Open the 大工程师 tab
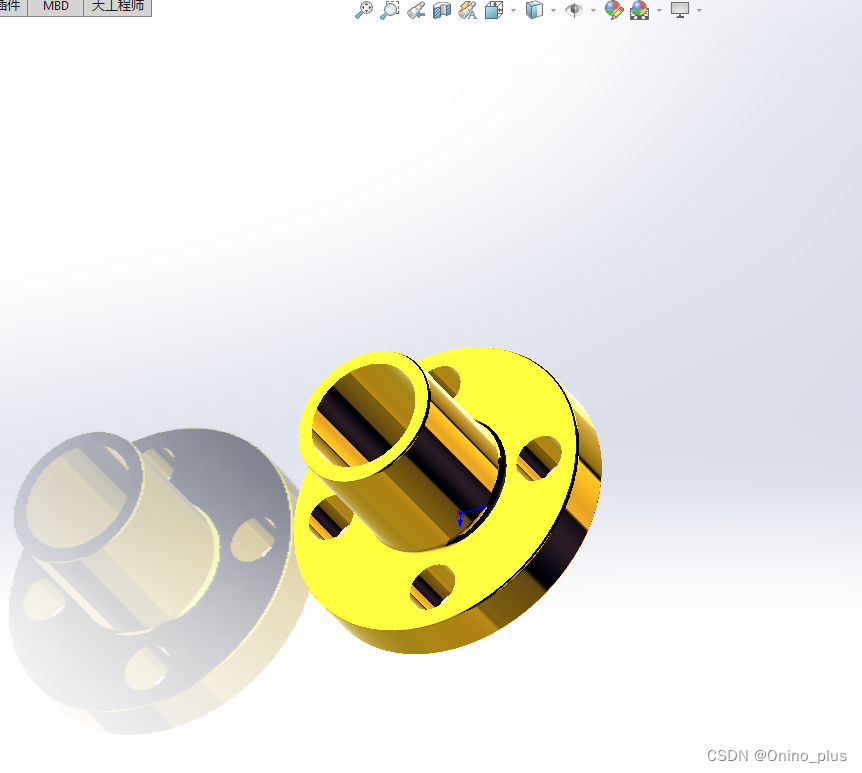The width and height of the screenshot is (862, 773). click(x=117, y=6)
